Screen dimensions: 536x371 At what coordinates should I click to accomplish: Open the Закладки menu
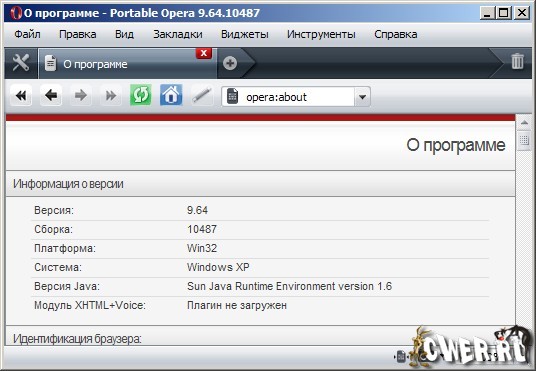(178, 34)
